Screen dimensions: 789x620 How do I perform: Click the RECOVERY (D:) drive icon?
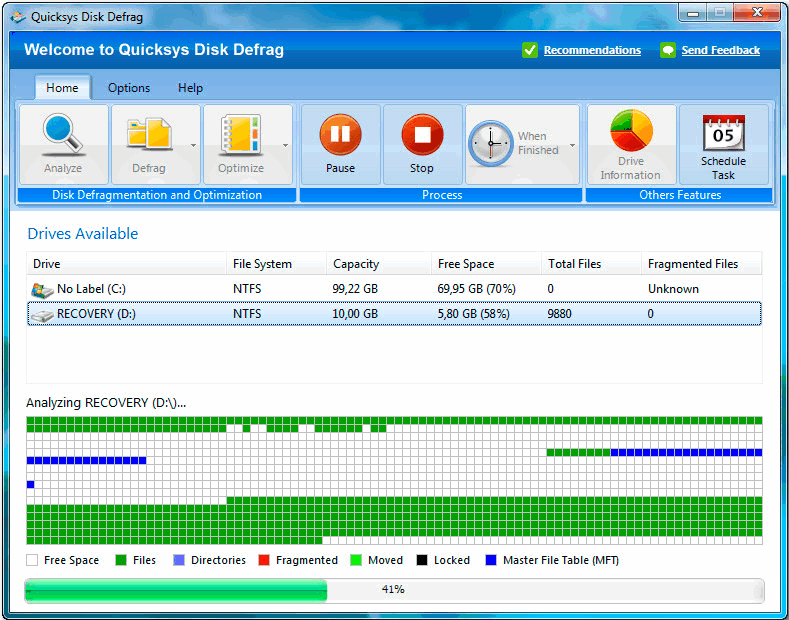[x=42, y=316]
